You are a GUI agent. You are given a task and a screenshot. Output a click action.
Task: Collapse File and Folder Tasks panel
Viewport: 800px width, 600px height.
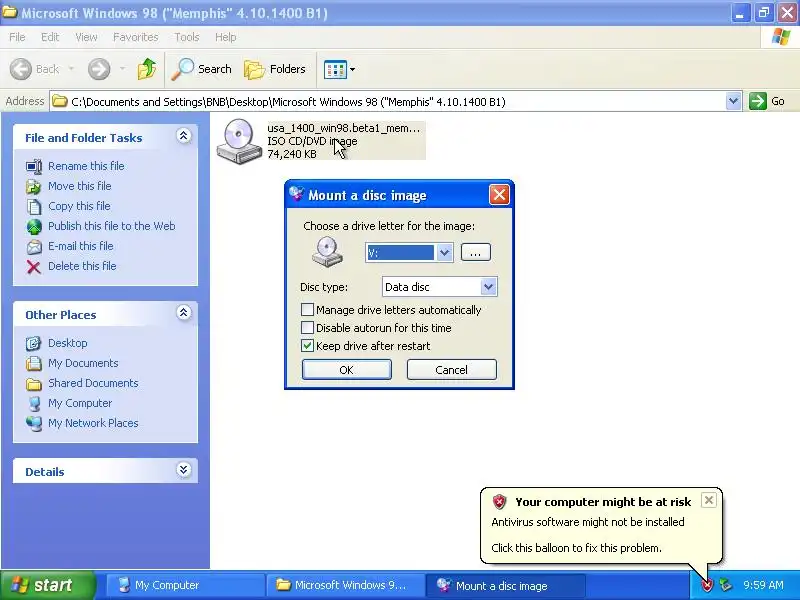184,136
